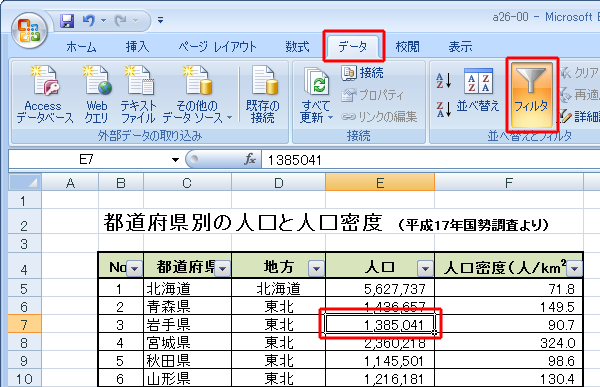The width and height of the screenshot is (600, 387).
Task: Open the 接続 connections button
Action: click(363, 73)
